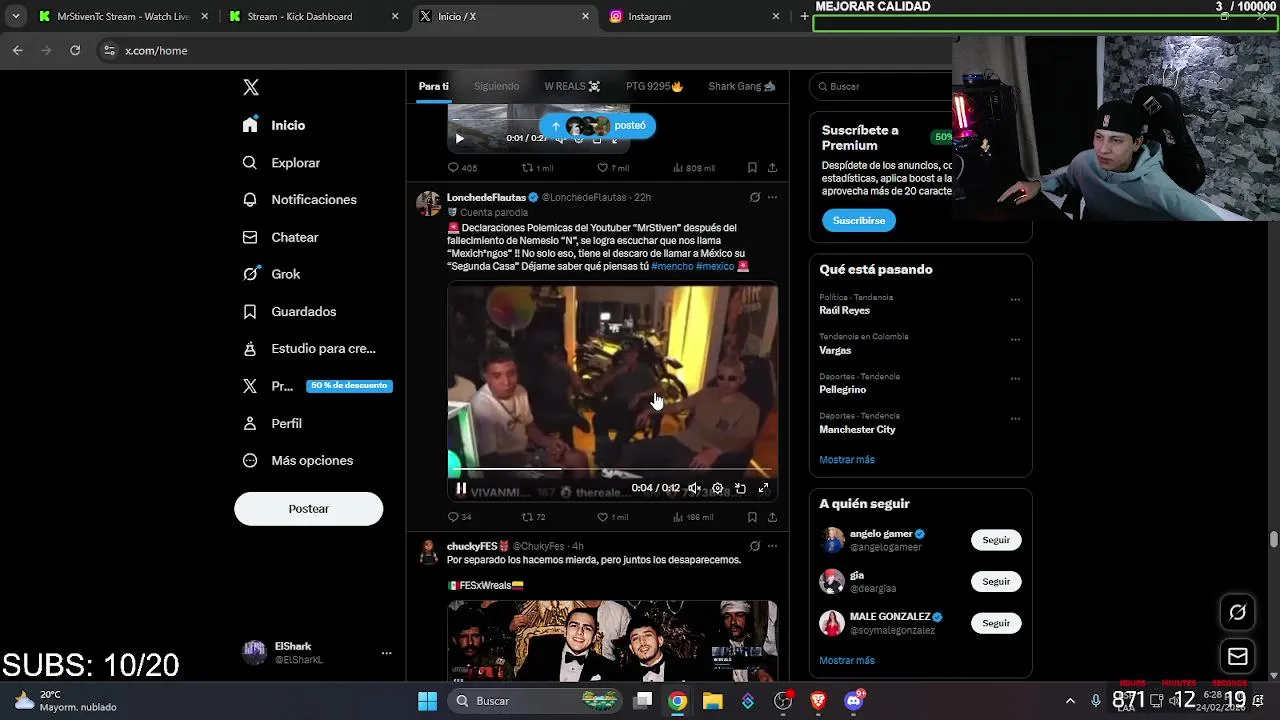Click the X logo in the sidebar
1280x720 pixels.
coord(251,87)
